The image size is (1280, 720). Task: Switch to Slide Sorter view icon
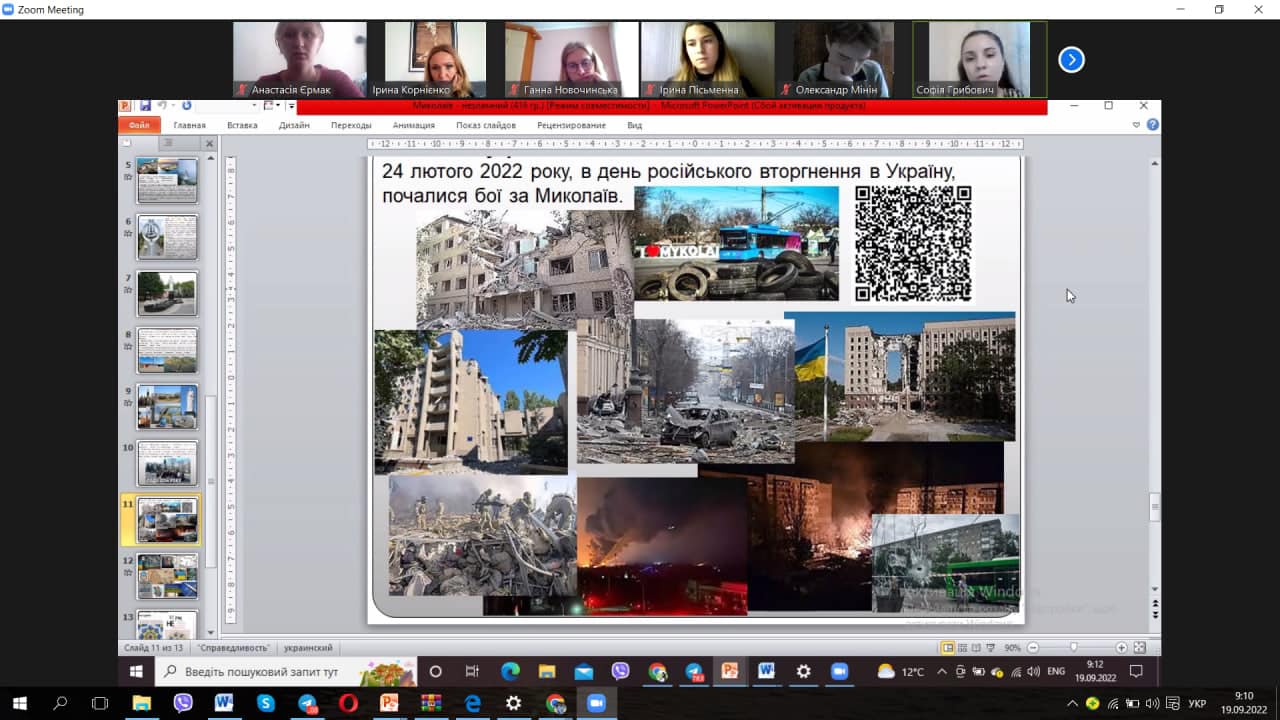coord(962,648)
